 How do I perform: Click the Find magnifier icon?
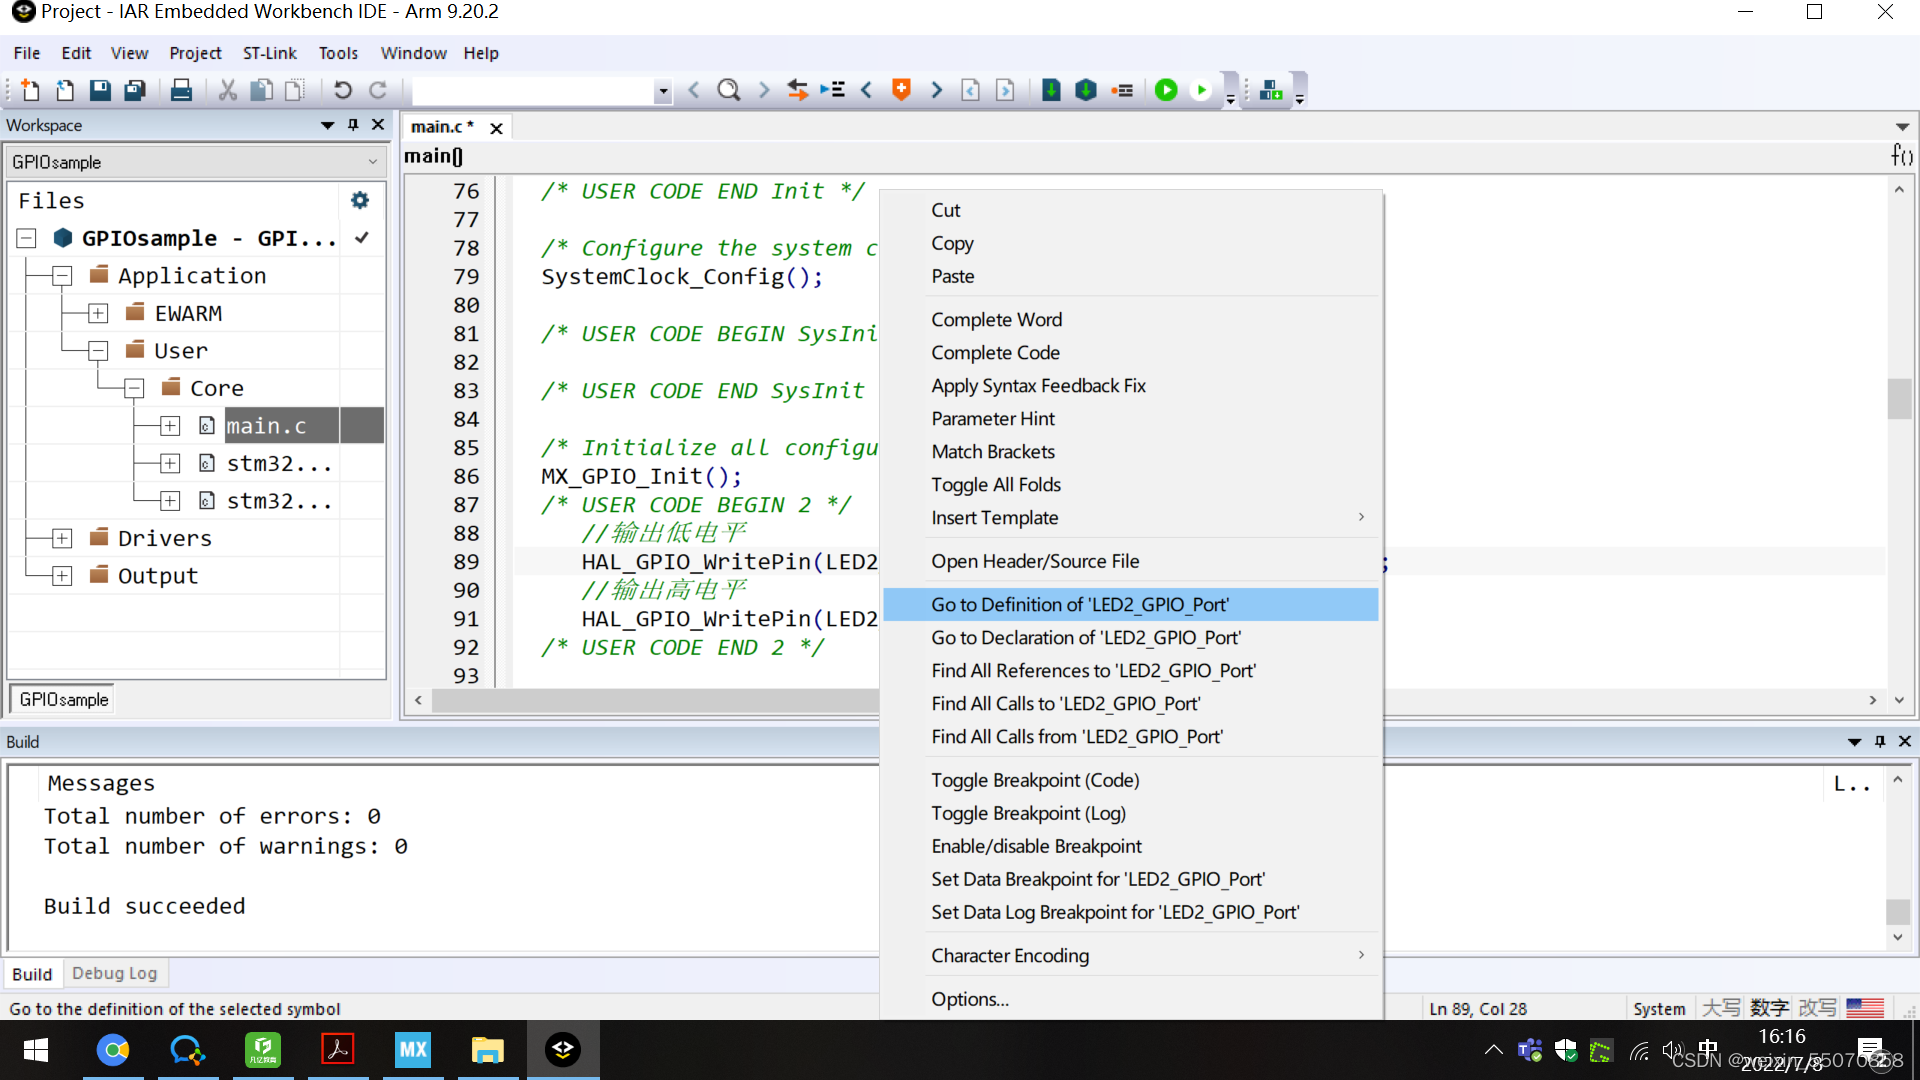click(729, 91)
